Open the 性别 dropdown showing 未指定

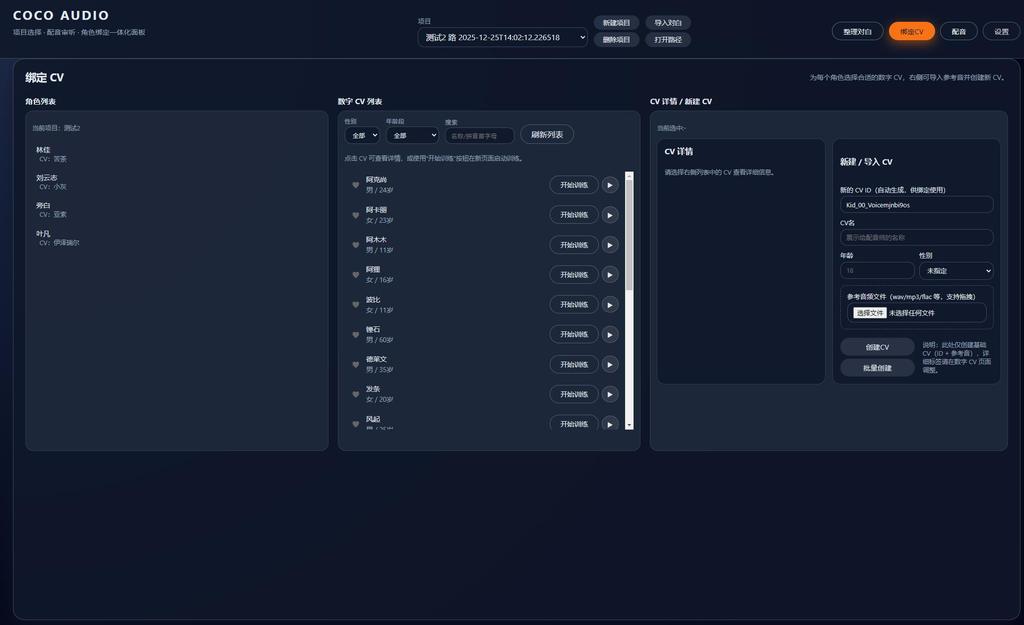(x=957, y=270)
